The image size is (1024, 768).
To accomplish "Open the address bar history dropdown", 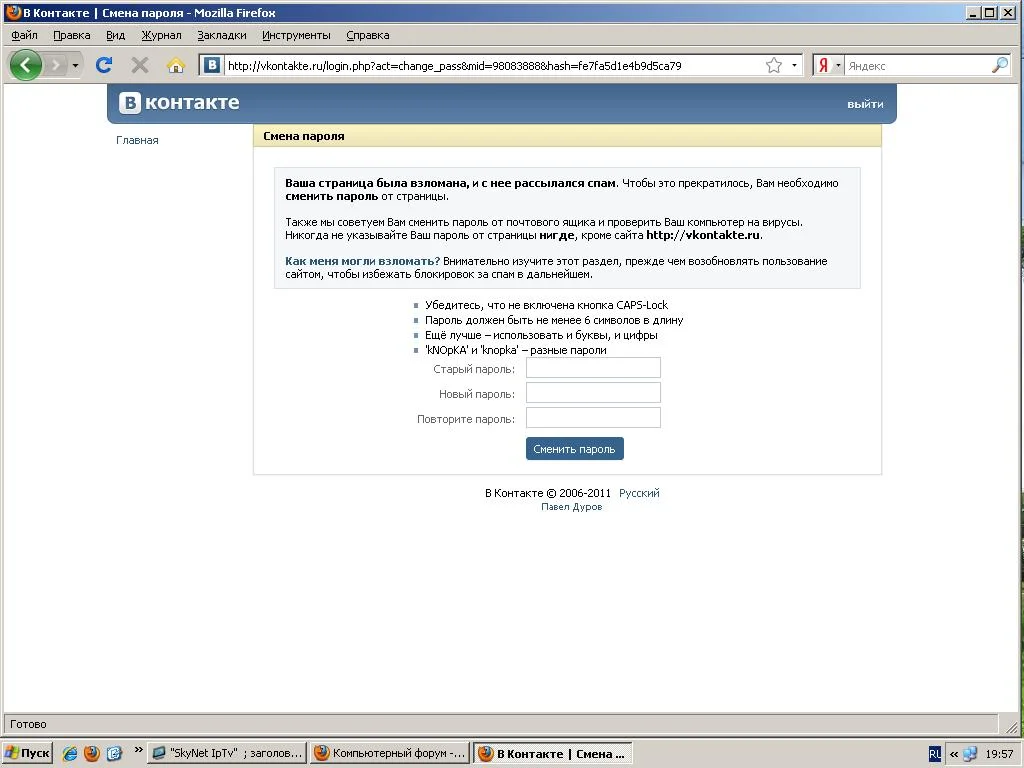I will point(794,65).
